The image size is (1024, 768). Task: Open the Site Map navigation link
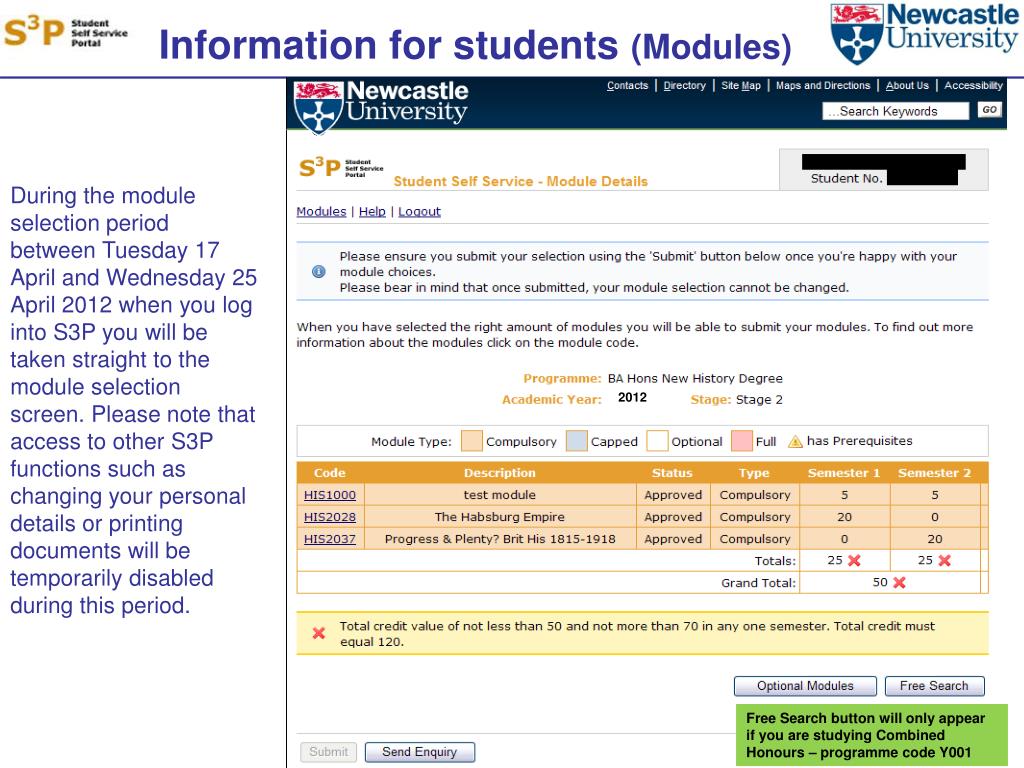pos(741,86)
